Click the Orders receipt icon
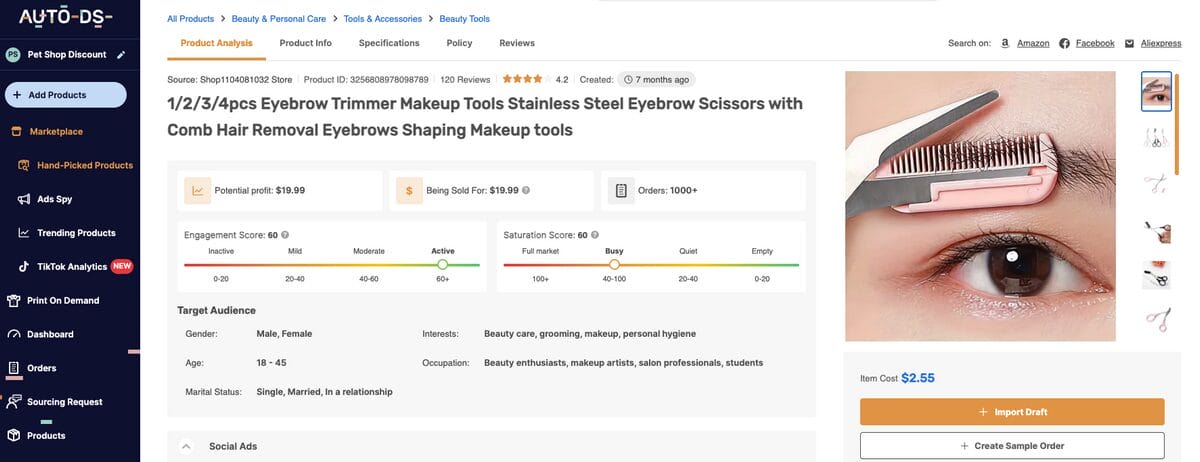Image resolution: width=1200 pixels, height=462 pixels. (621, 190)
